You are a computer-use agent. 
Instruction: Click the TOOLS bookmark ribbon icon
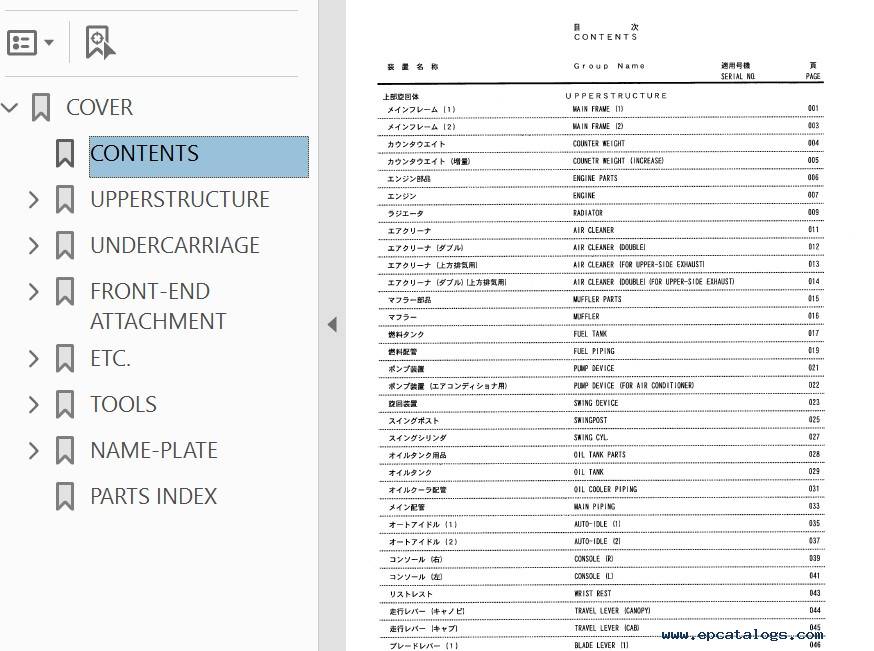pos(65,405)
